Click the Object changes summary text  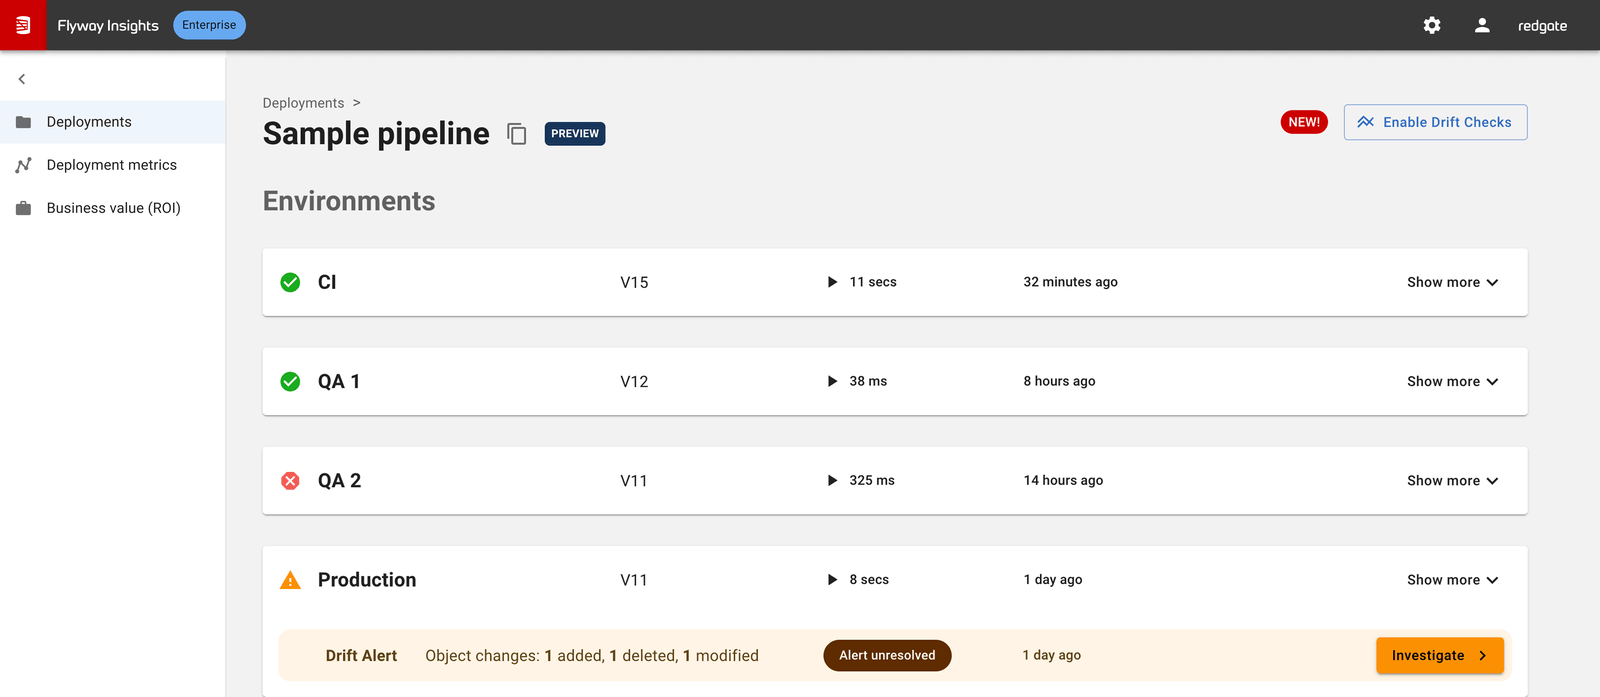(x=592, y=656)
